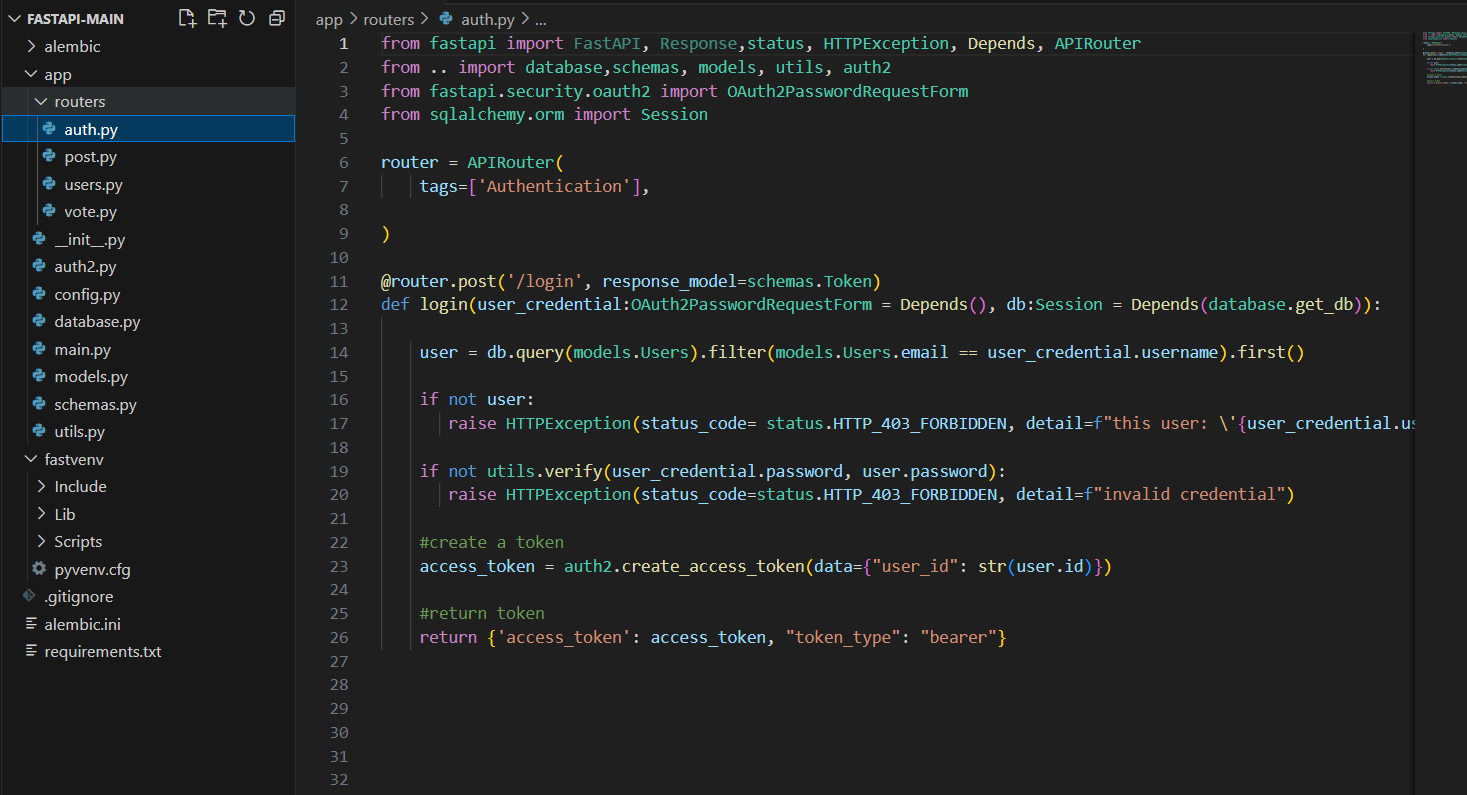This screenshot has width=1467, height=795.
Task: Click the 'auth.py' breadcrumb segment
Action: coord(488,19)
